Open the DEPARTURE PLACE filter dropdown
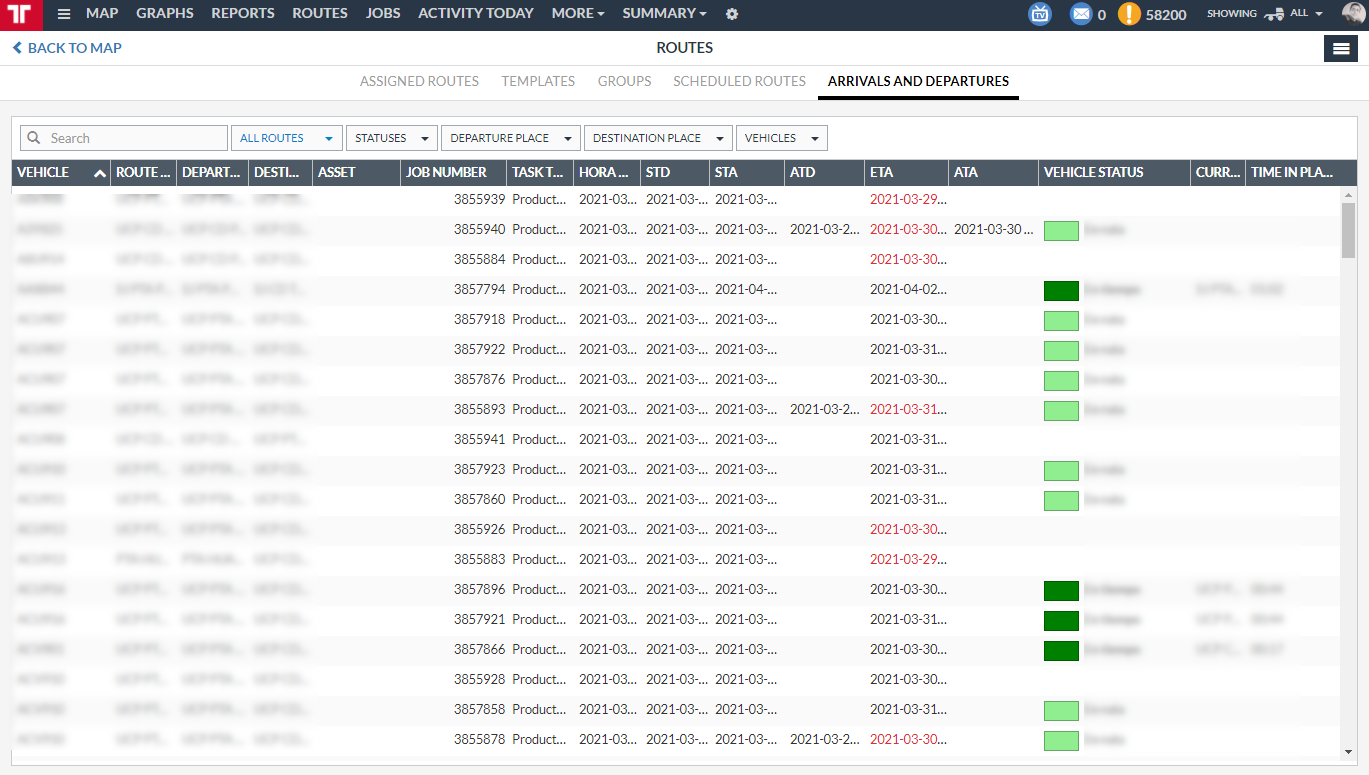Viewport: 1369px width, 775px height. [510, 138]
